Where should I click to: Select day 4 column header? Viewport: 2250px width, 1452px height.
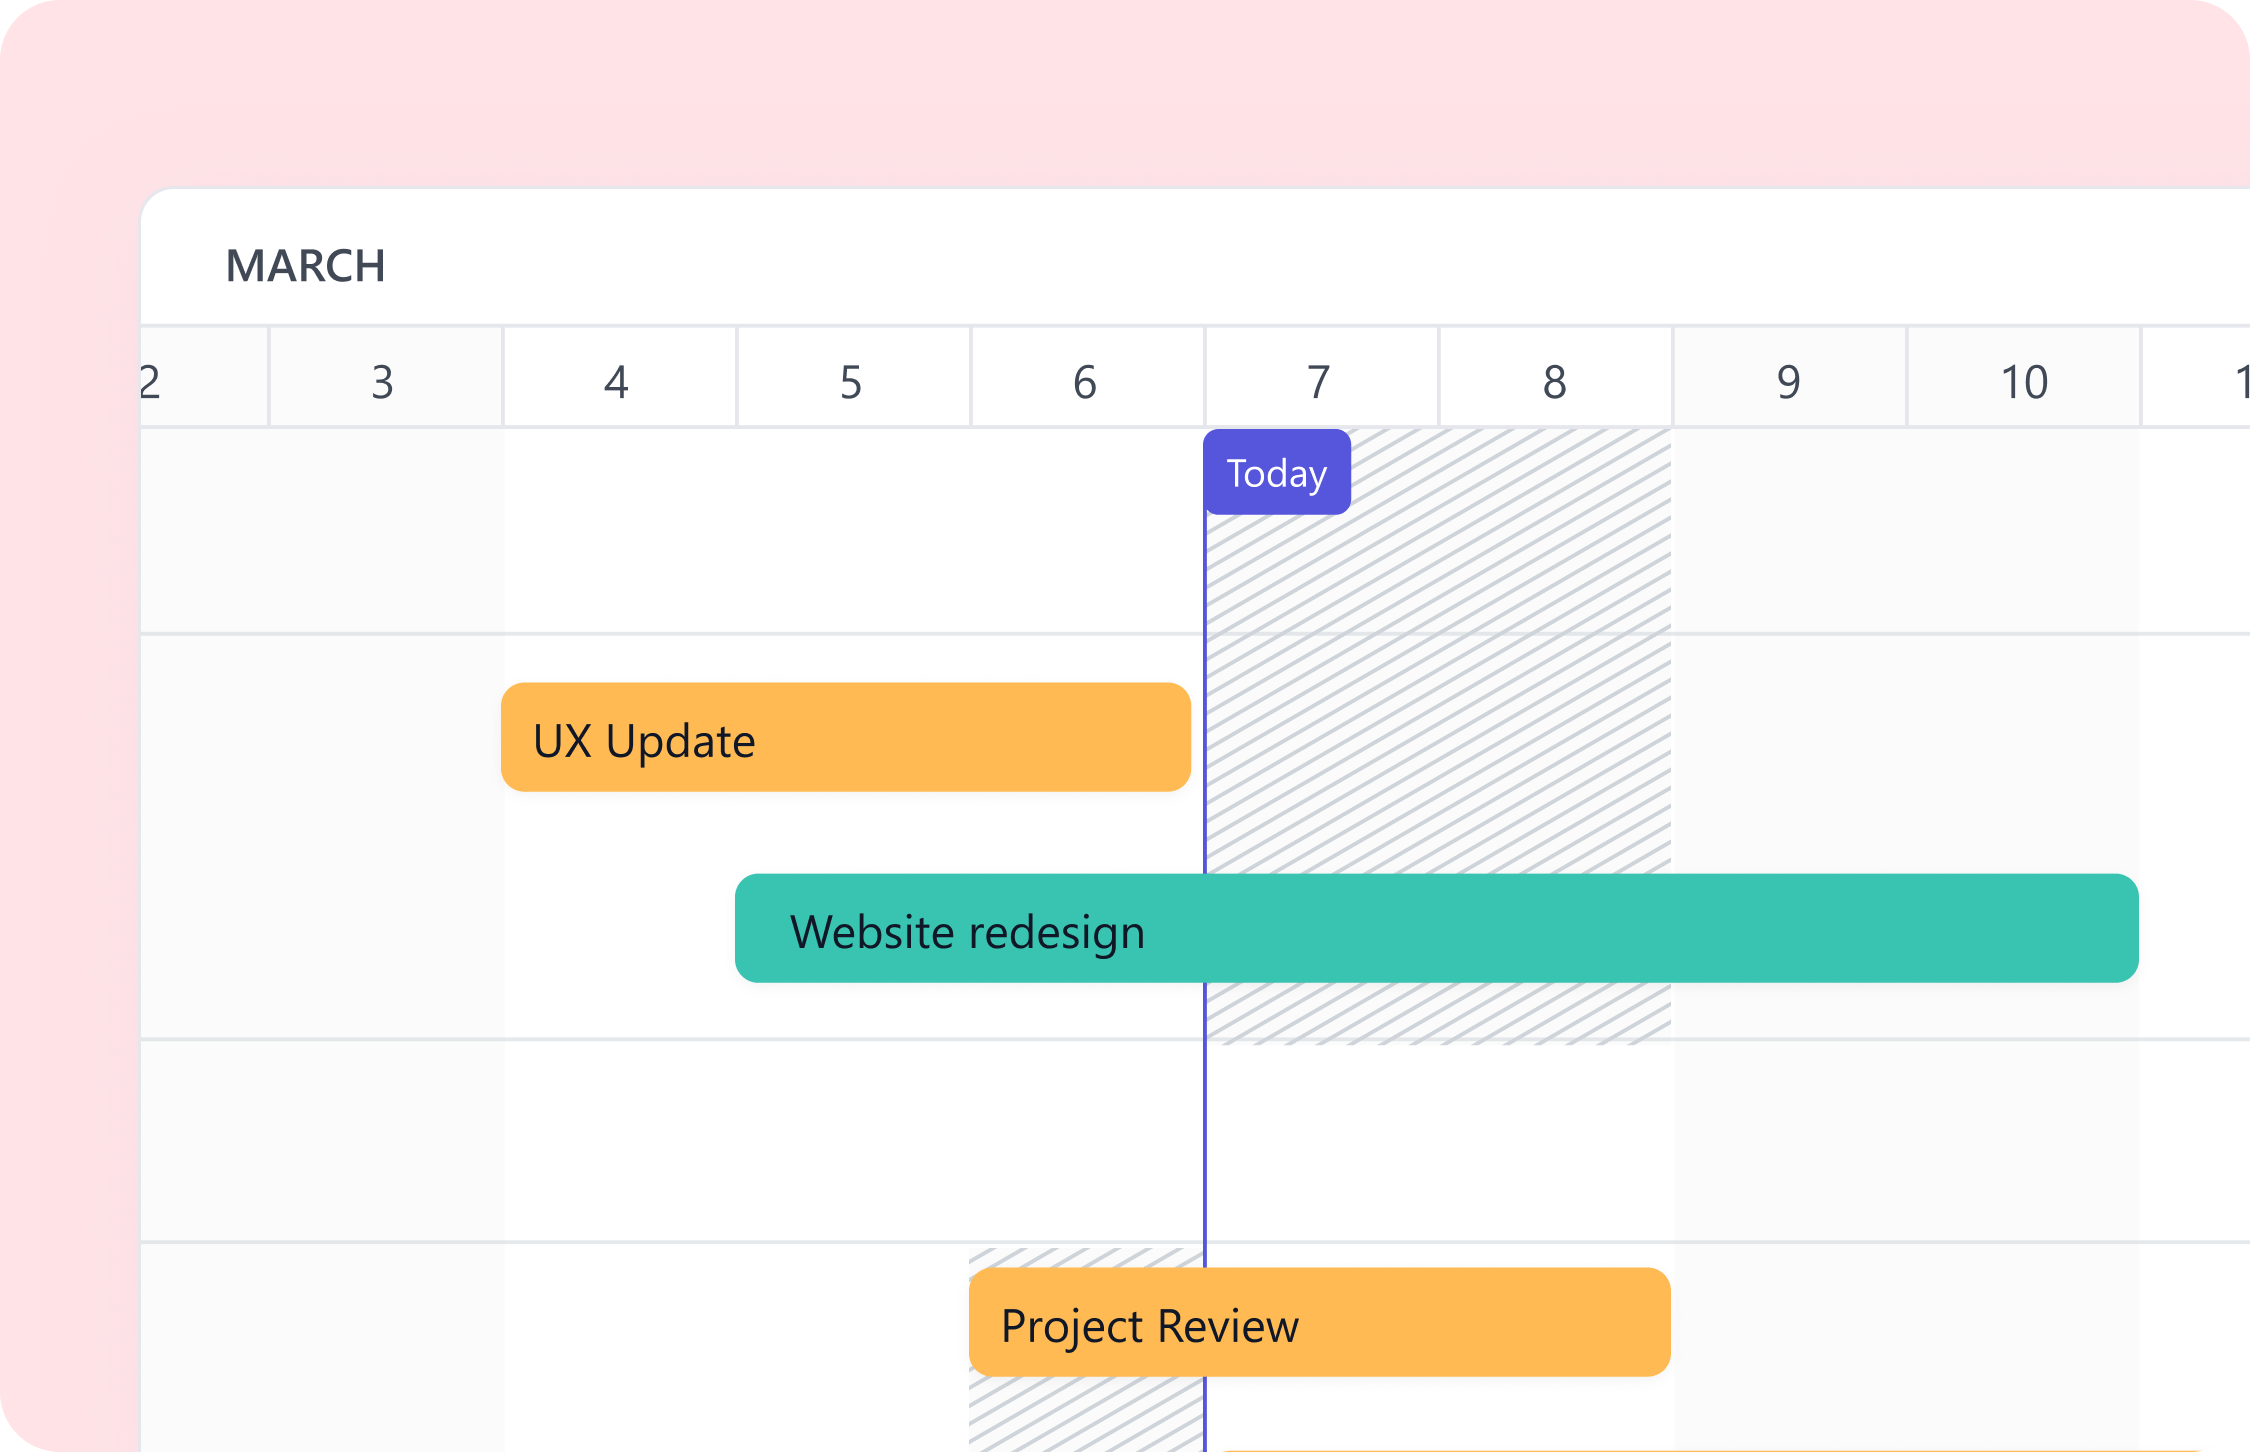pos(617,381)
